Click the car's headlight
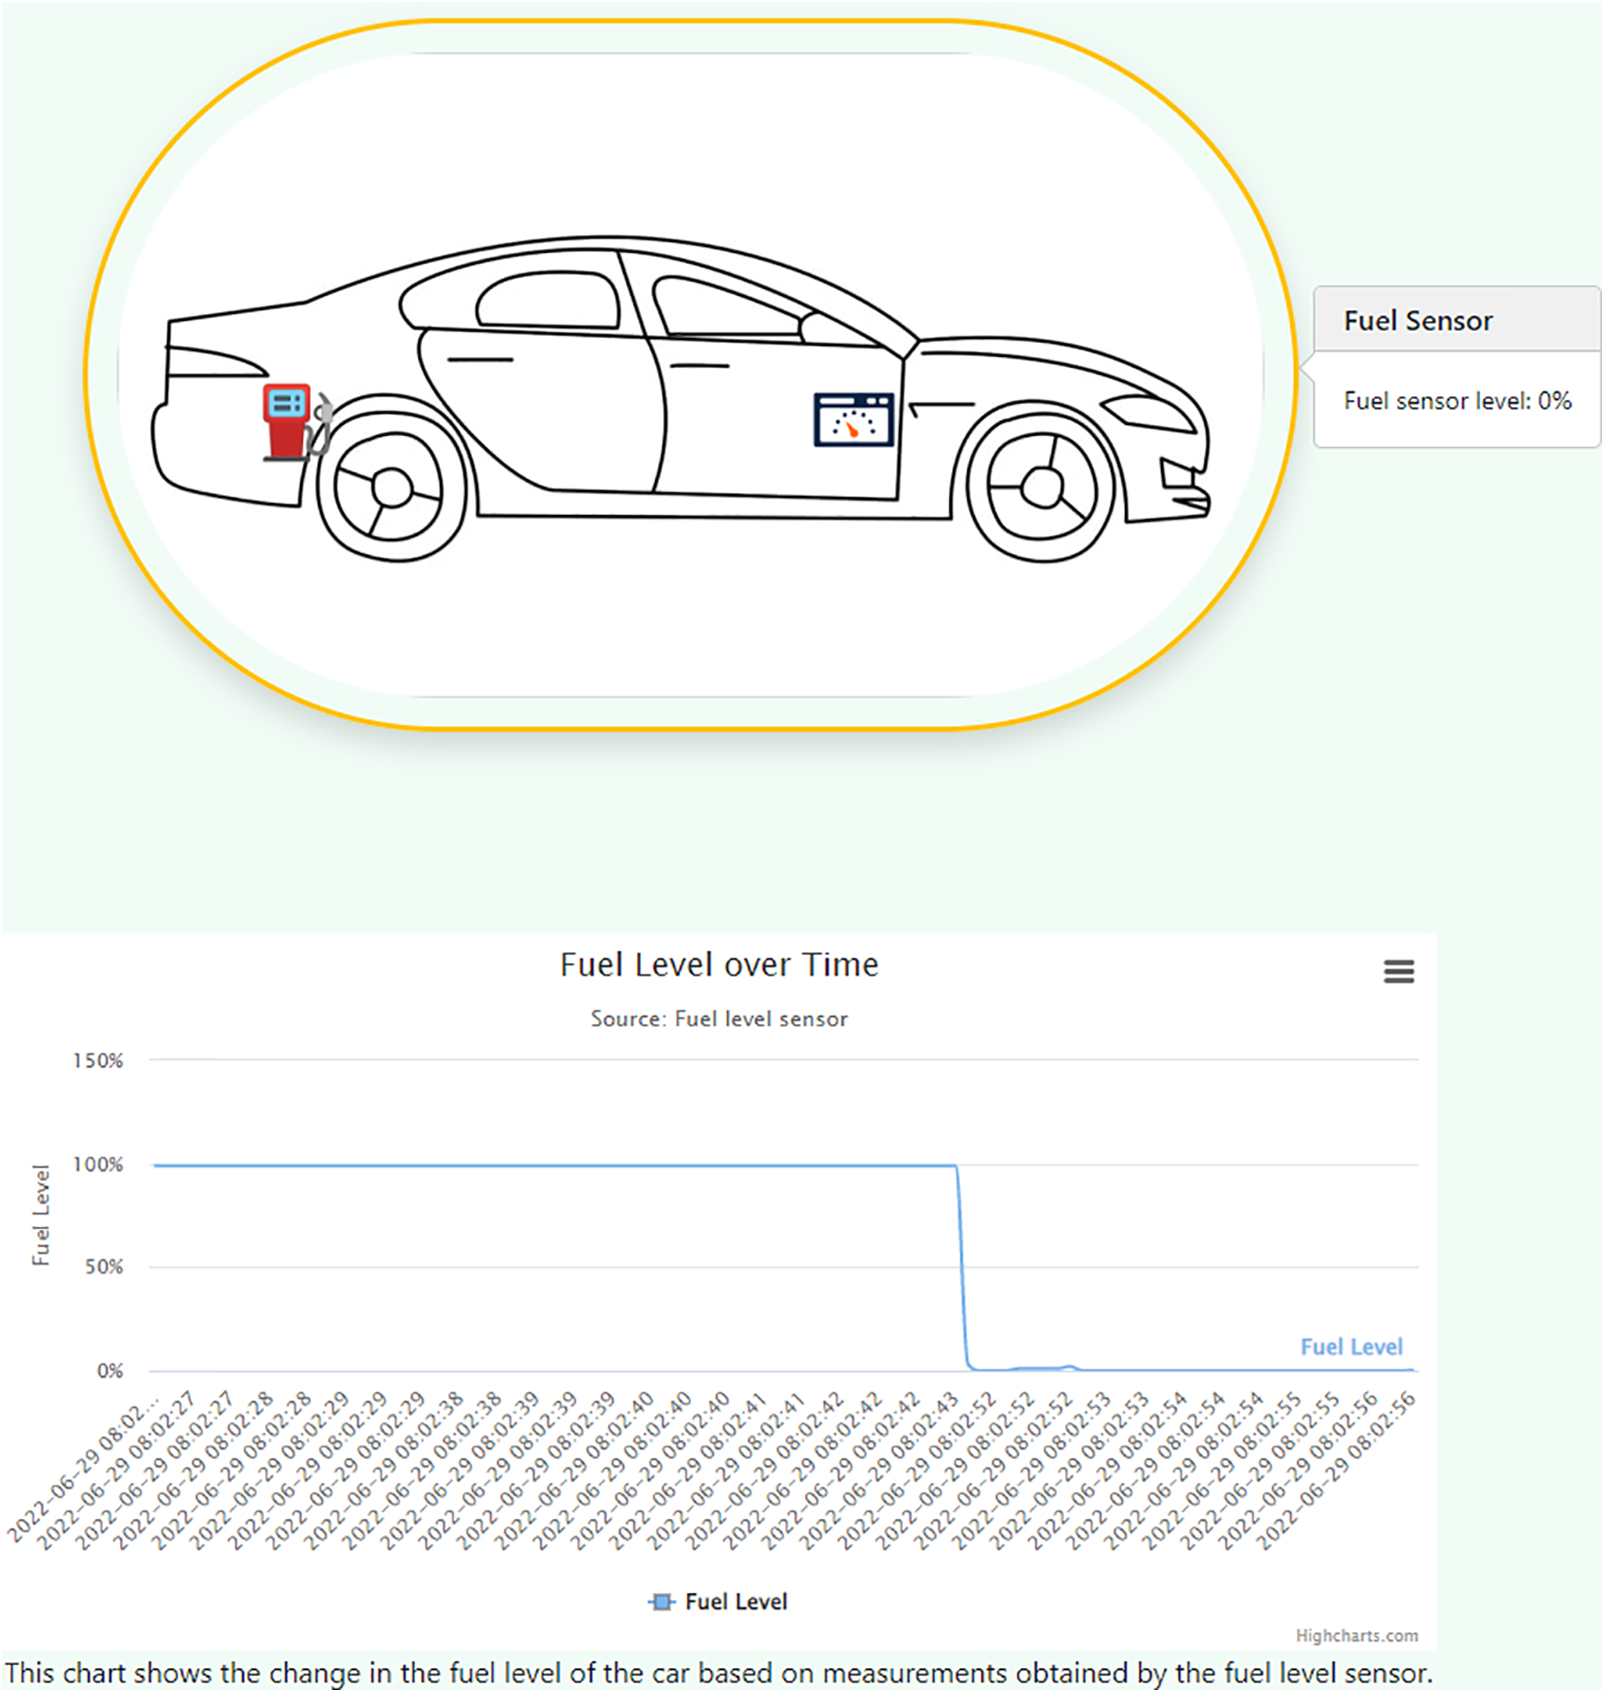Viewport: 1605px width, 1693px height. pos(1145,412)
